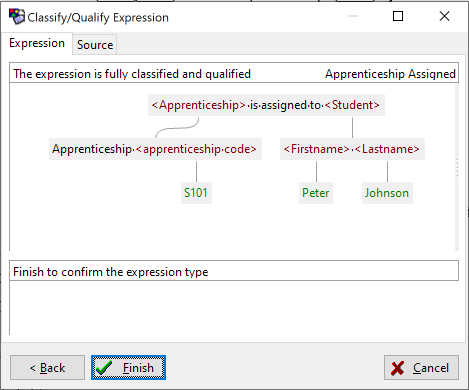This screenshot has height=390, width=469.
Task: Click the 'Apprenticeship Assigned' type name
Action: (x=390, y=74)
